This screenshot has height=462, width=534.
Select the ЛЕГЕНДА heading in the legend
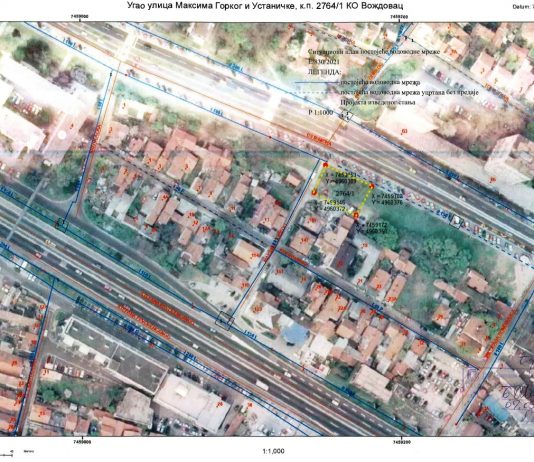[324, 72]
